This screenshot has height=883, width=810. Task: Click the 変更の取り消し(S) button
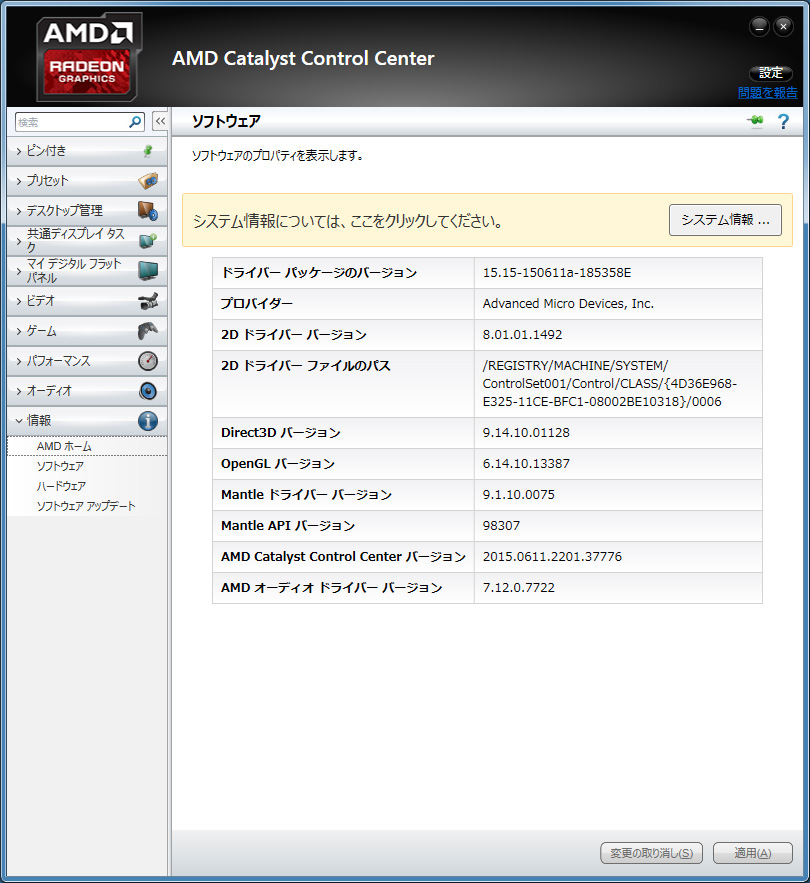pos(652,853)
